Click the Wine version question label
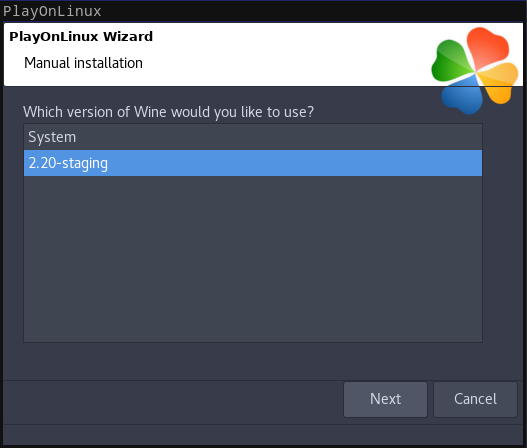527x448 pixels. click(x=168, y=112)
